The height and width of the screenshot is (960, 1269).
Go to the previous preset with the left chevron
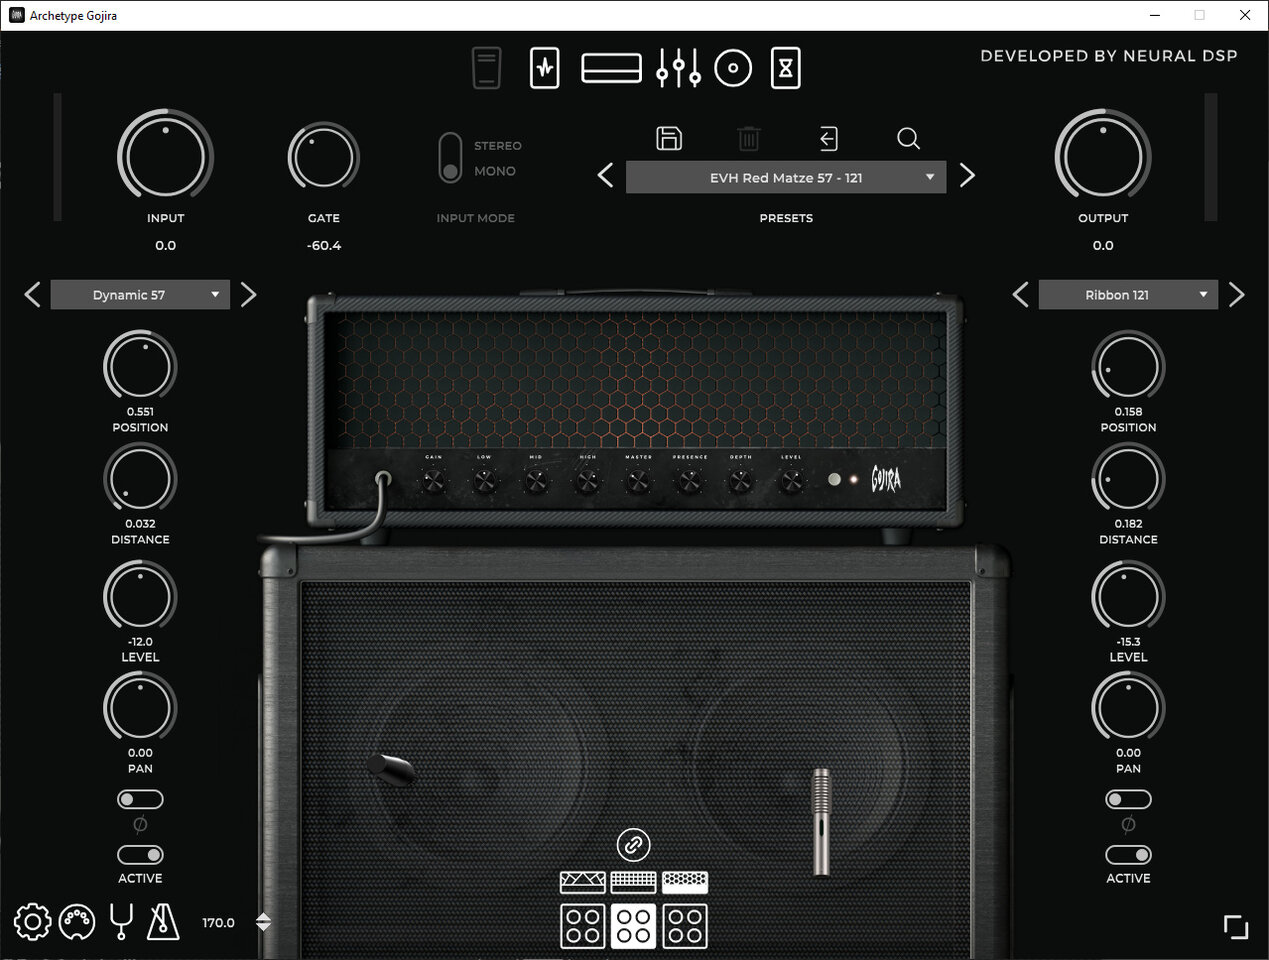tap(605, 176)
